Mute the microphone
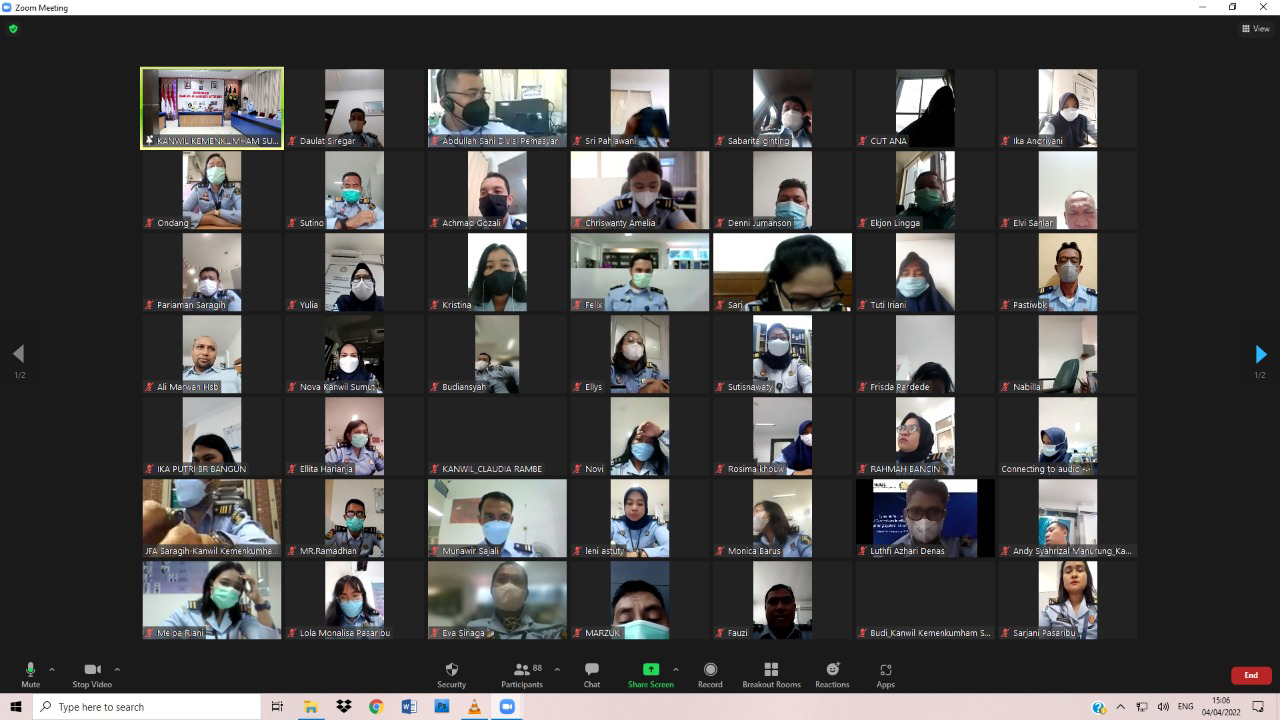Viewport: 1280px width, 720px height. (x=31, y=674)
